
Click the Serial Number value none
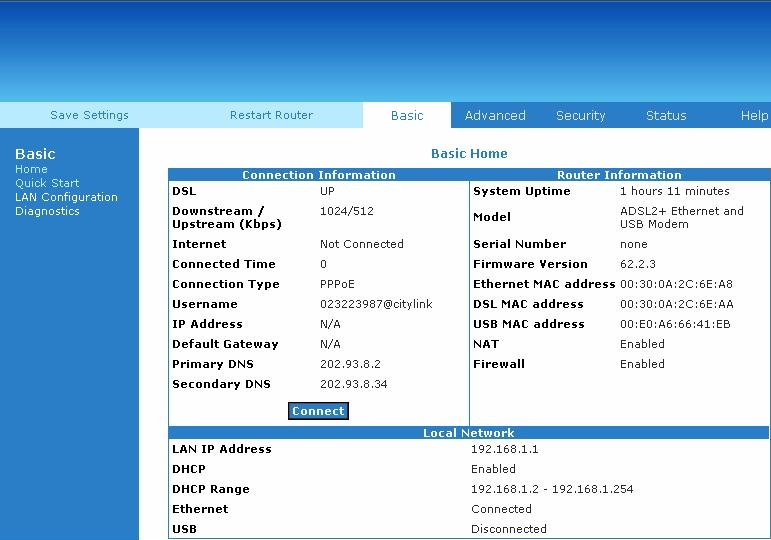tap(633, 244)
